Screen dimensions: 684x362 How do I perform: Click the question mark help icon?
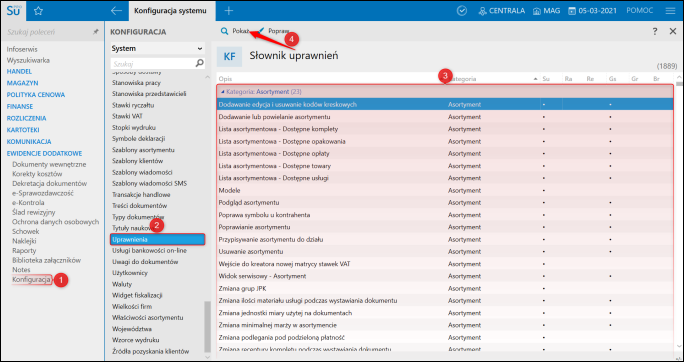tap(655, 31)
